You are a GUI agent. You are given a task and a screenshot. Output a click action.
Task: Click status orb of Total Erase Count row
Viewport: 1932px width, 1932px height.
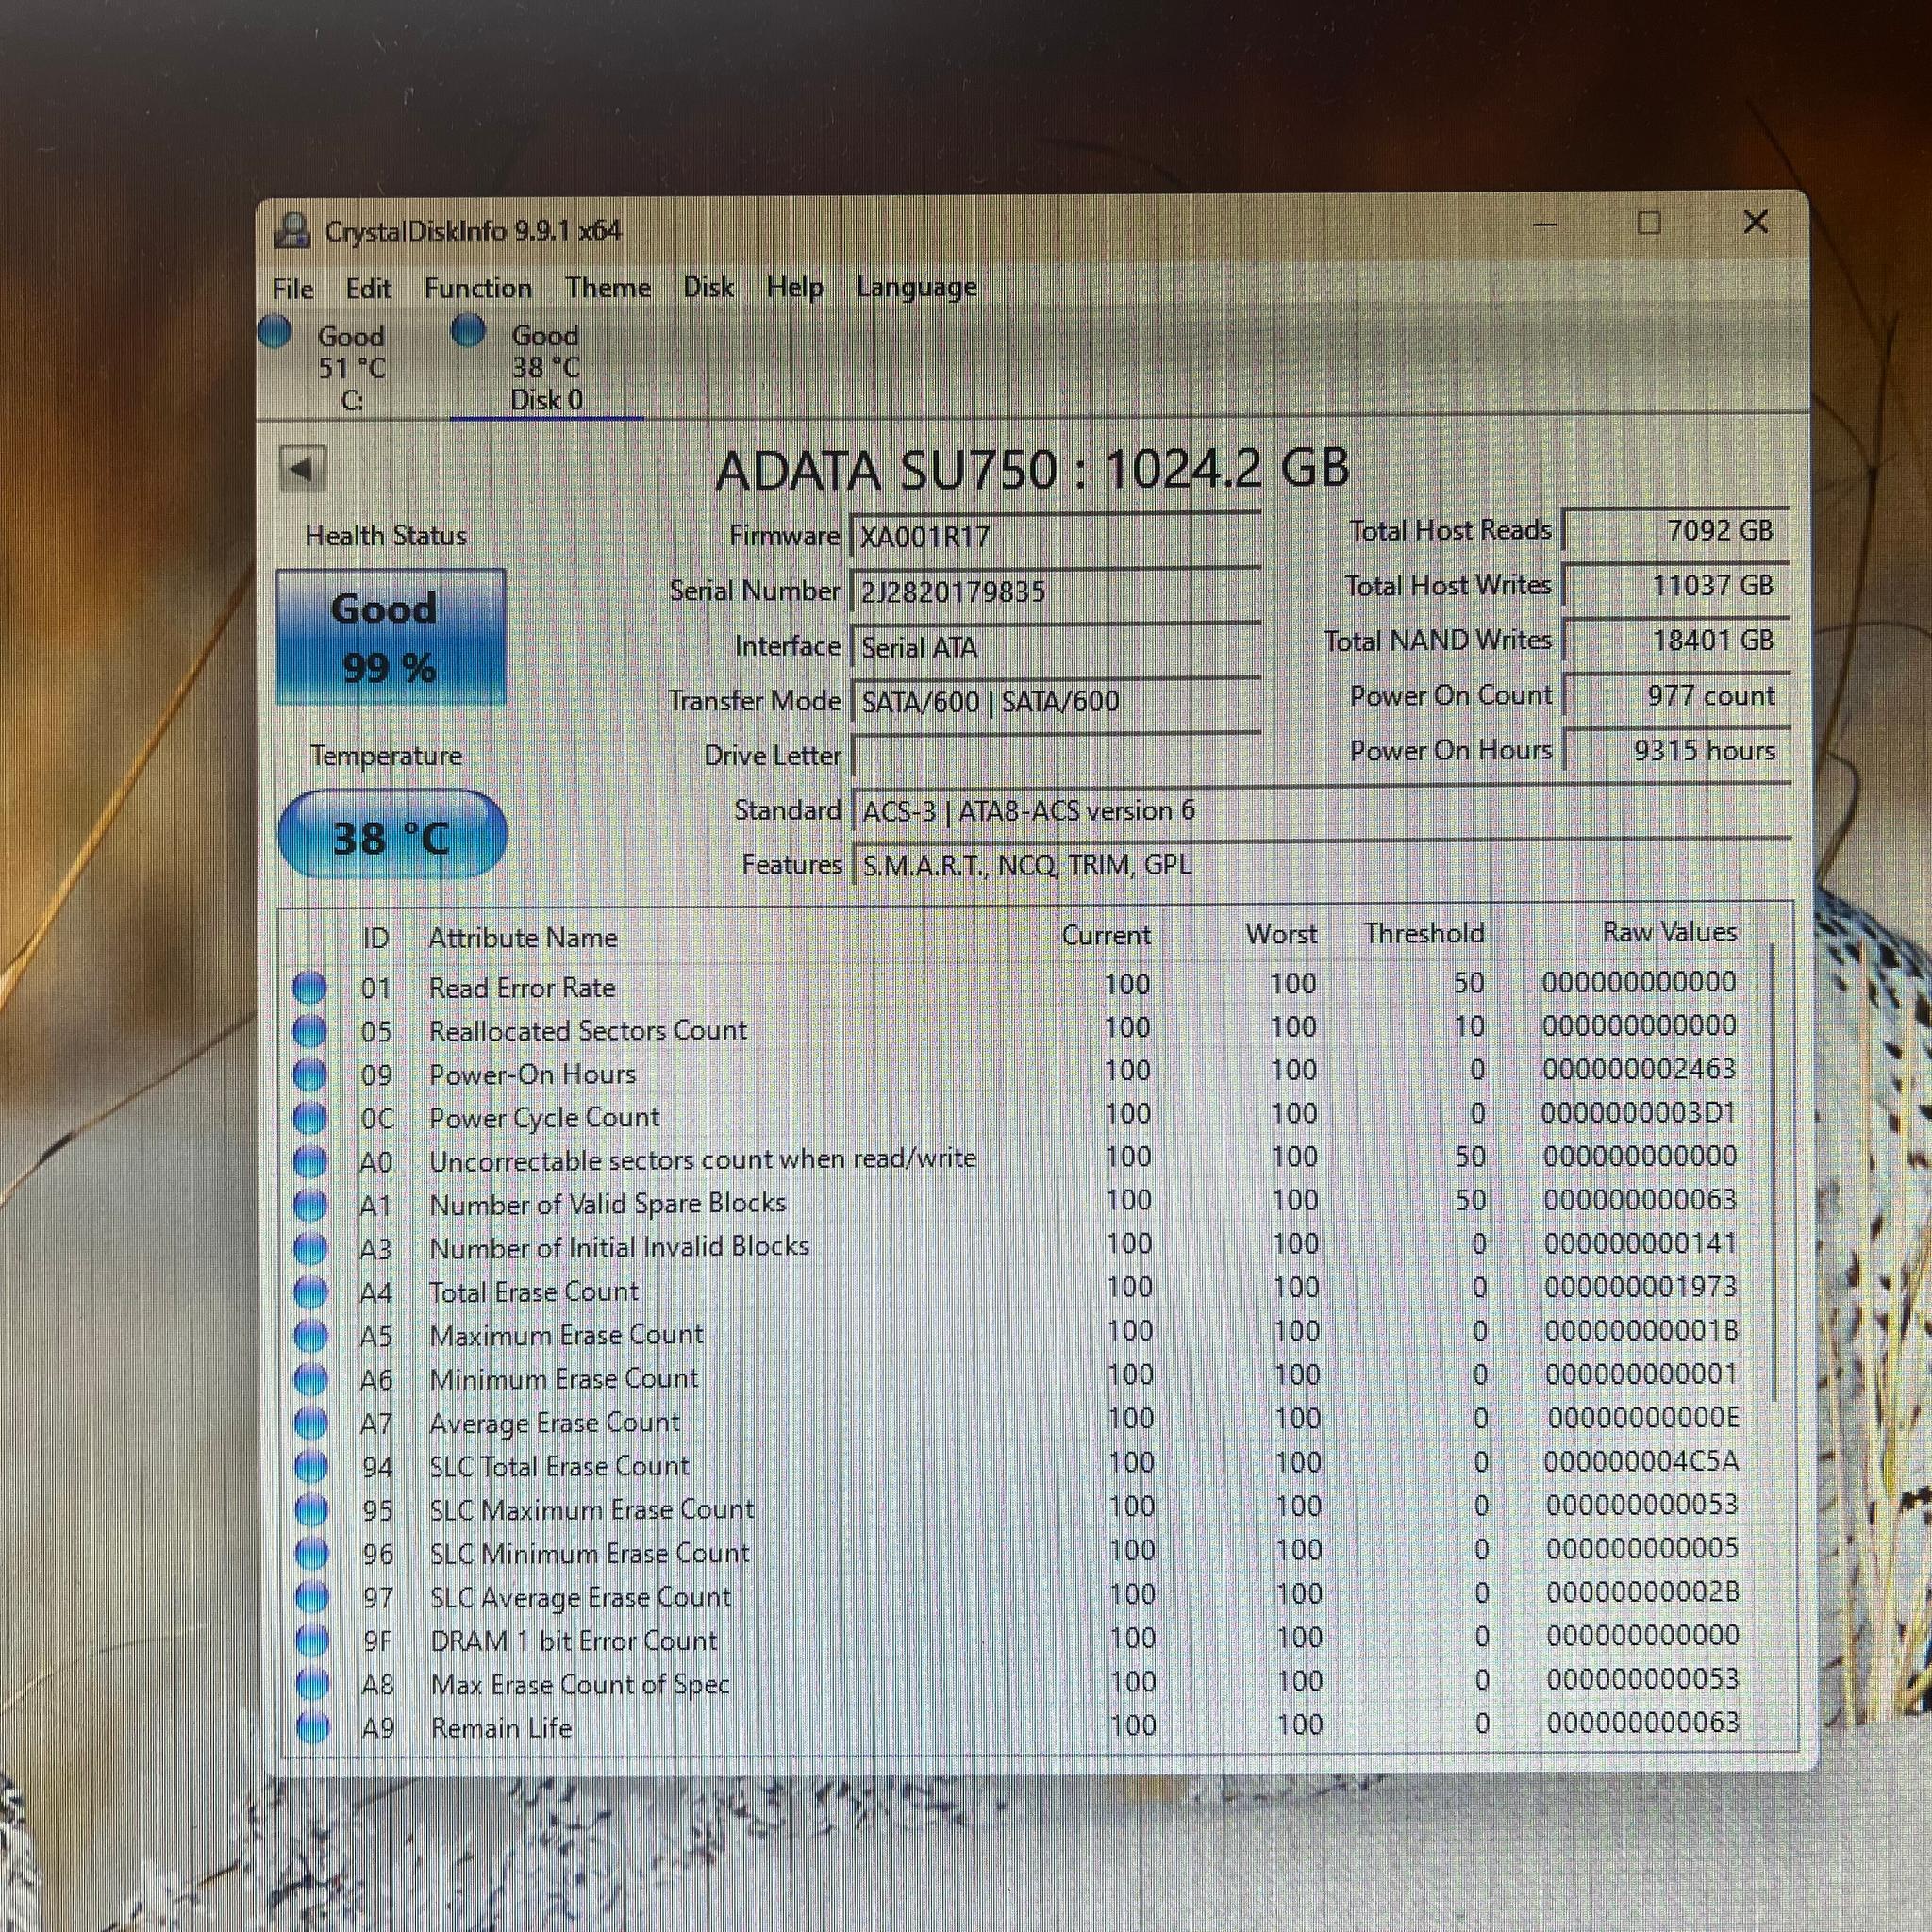311,1293
